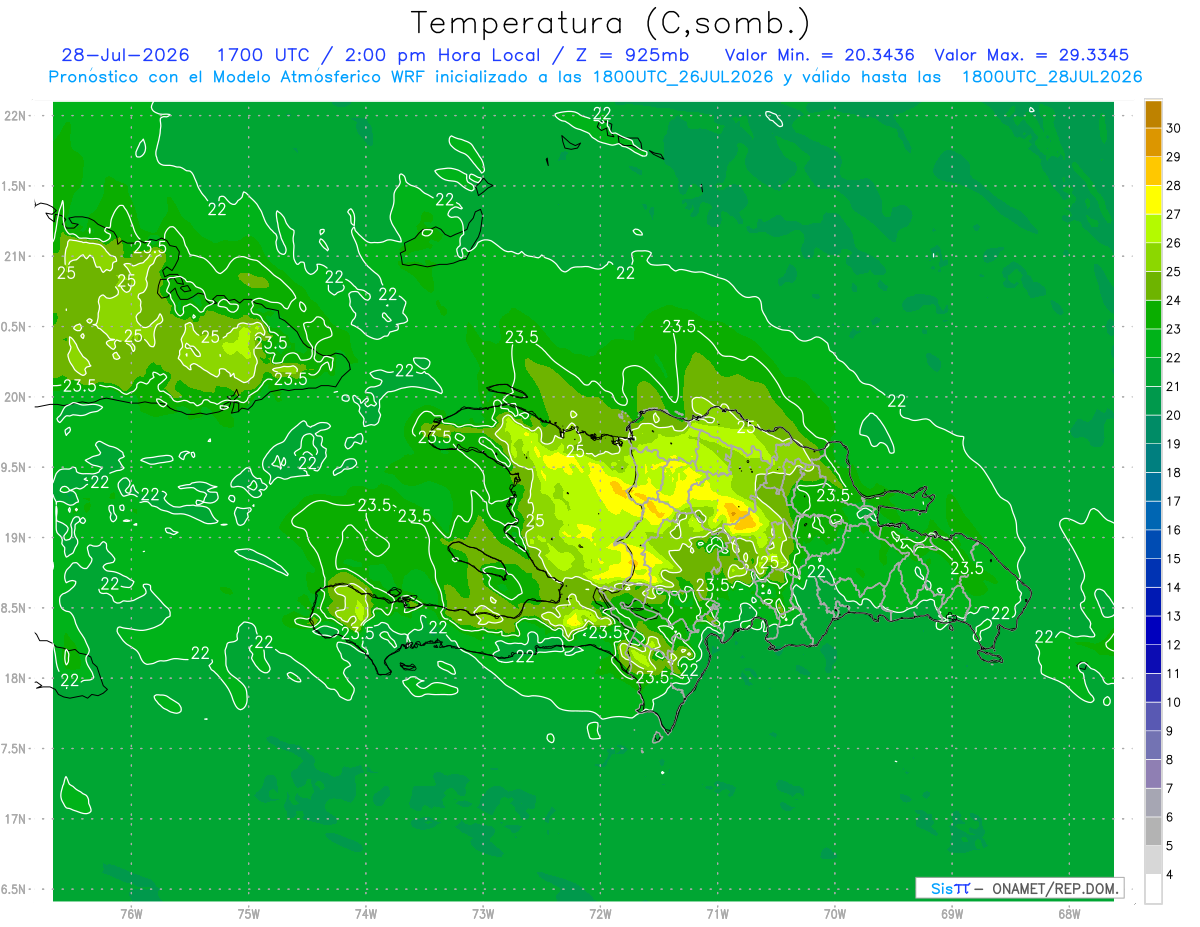Click the "75W" longitude axis label
Viewport: 1200px width, 927px height.
pyautogui.click(x=249, y=913)
